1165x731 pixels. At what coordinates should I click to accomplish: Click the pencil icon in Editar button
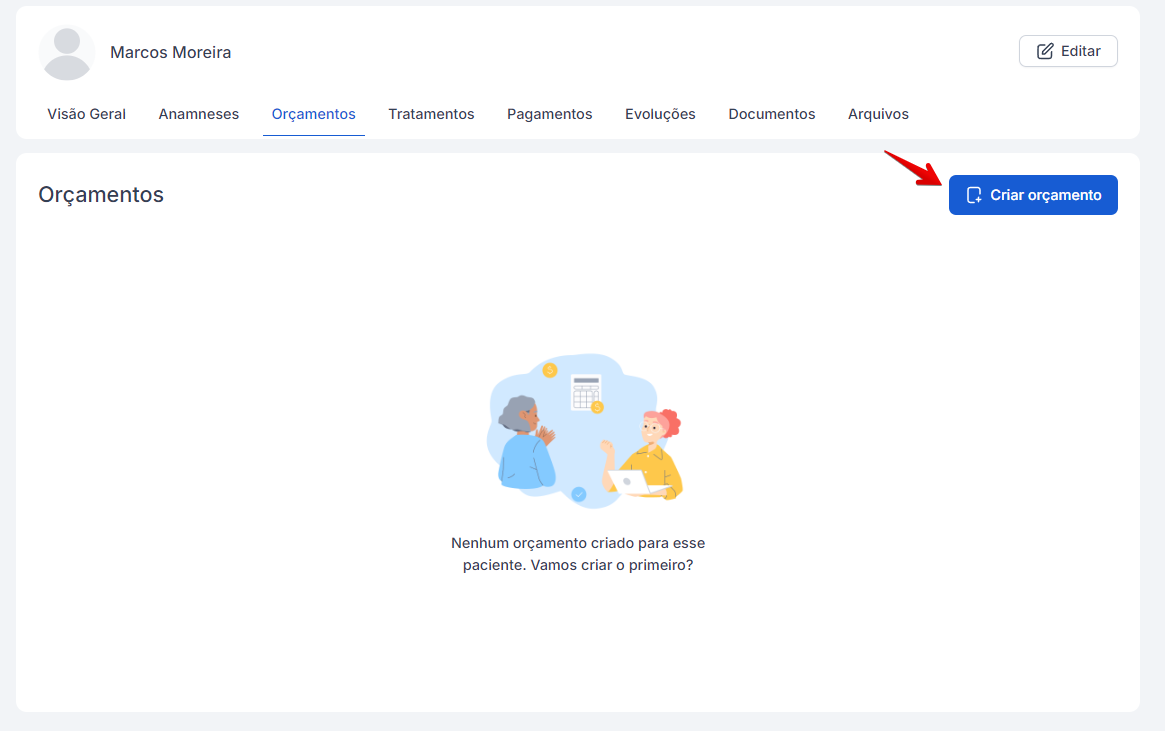1045,51
